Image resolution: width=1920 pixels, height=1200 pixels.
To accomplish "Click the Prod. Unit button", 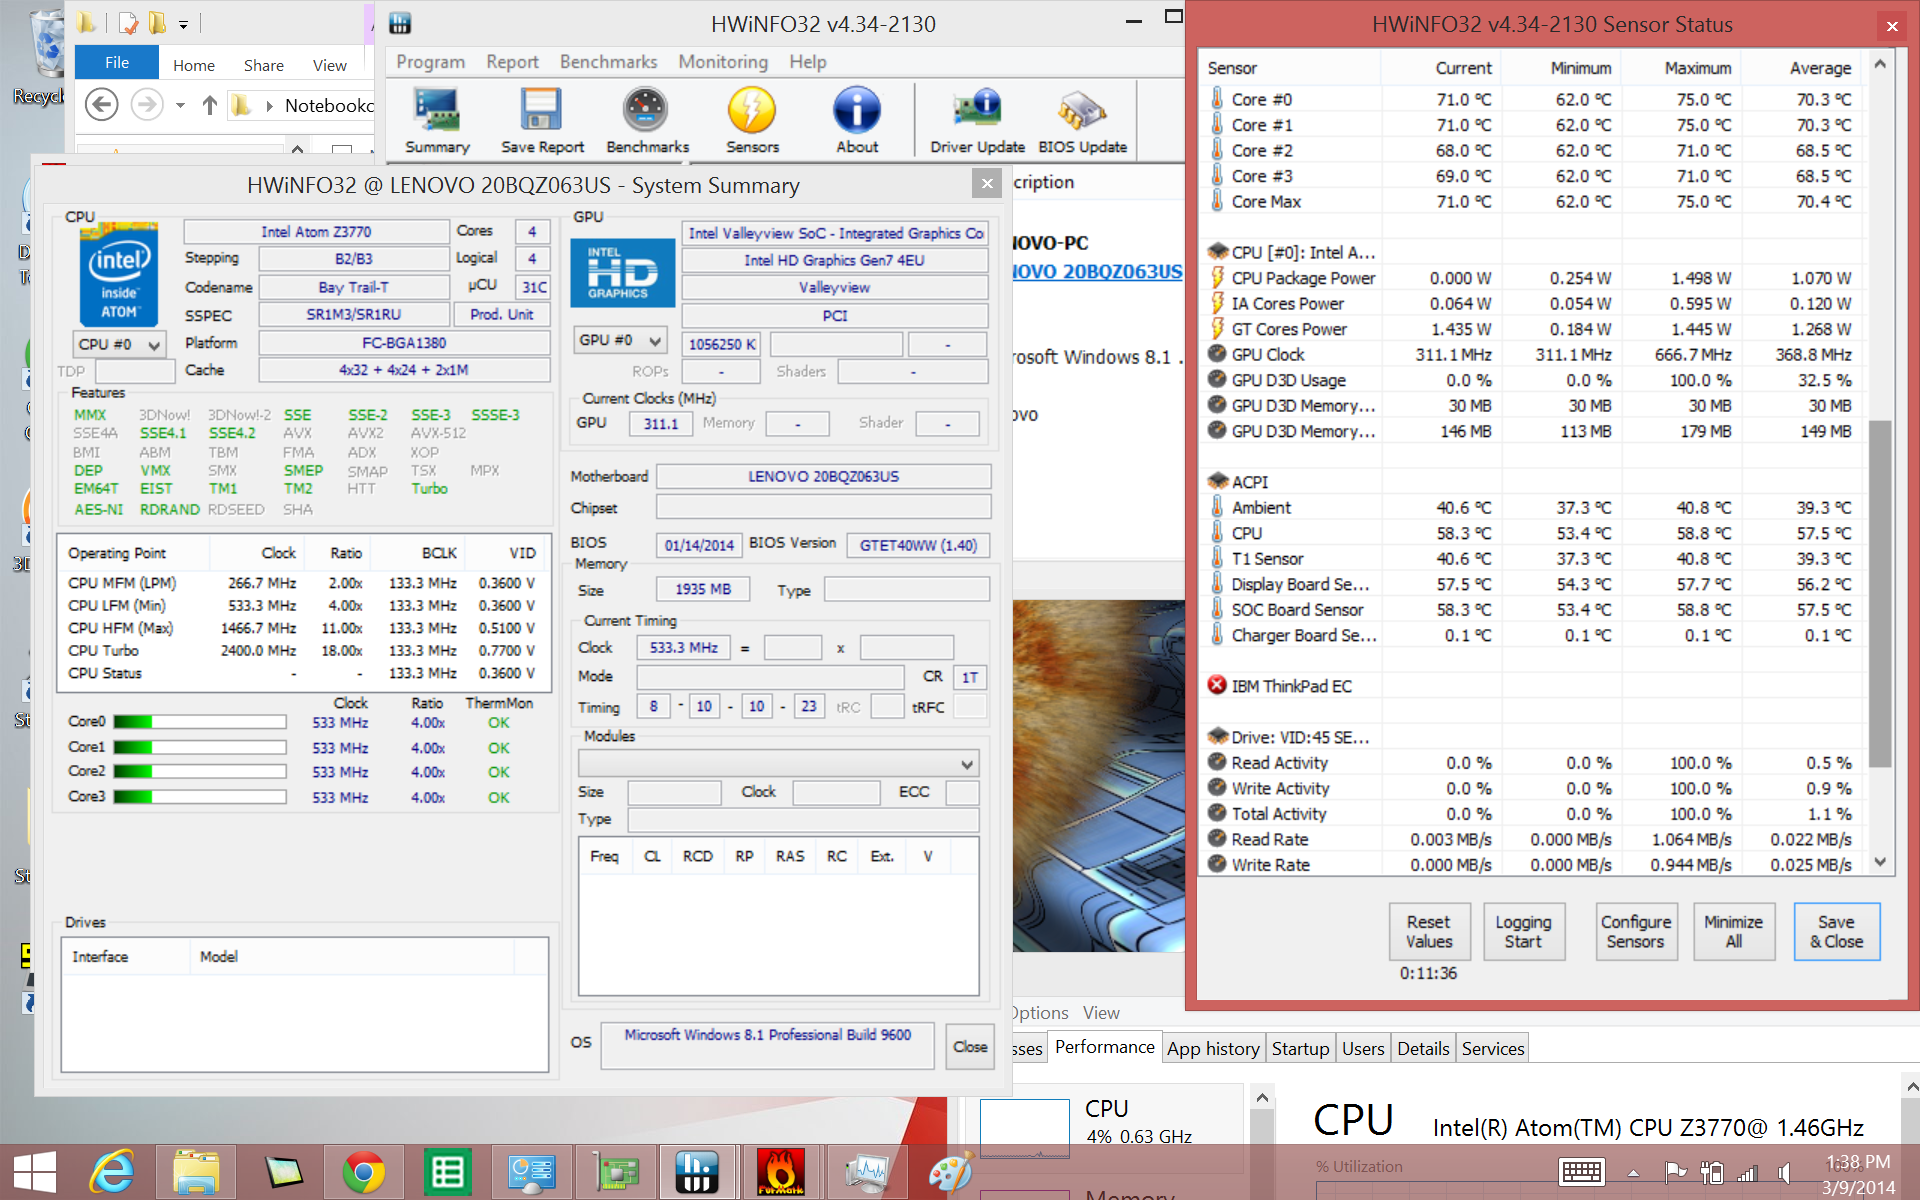I will pyautogui.click(x=502, y=314).
